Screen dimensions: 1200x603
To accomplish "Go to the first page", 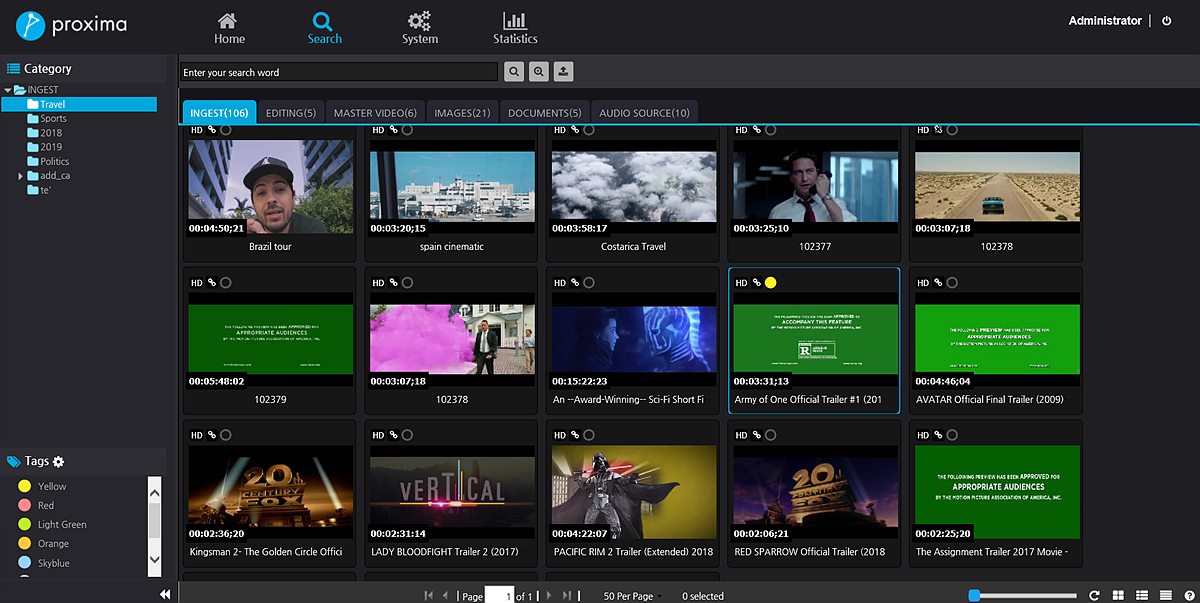I will pos(429,596).
